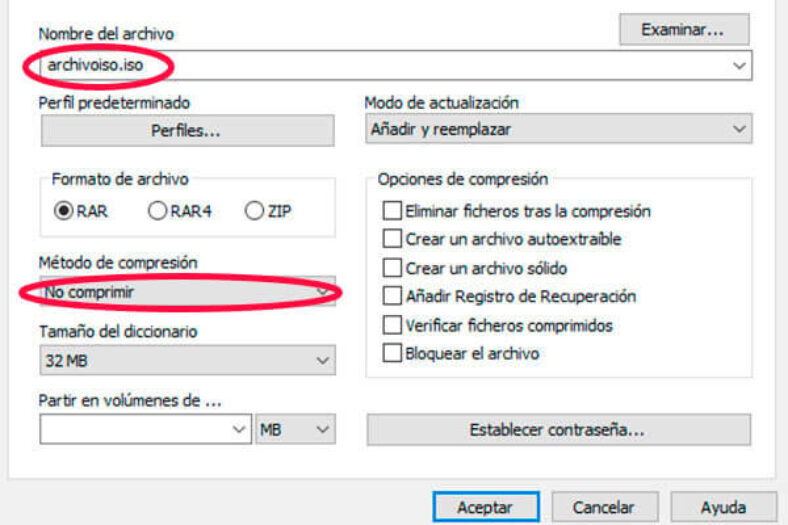Image resolution: width=788 pixels, height=525 pixels.
Task: Click the archive name text field
Action: tap(380, 65)
